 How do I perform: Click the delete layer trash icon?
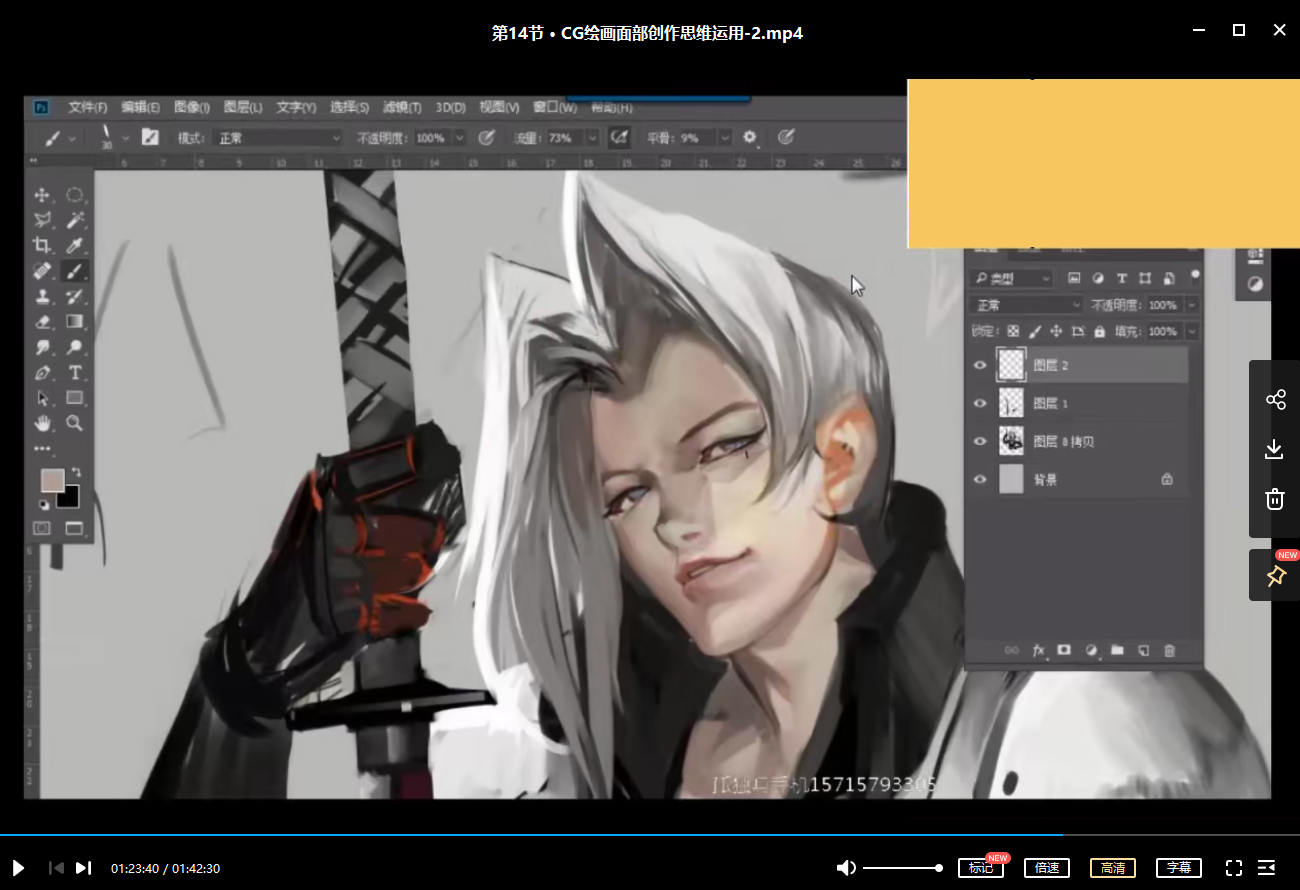[1170, 650]
